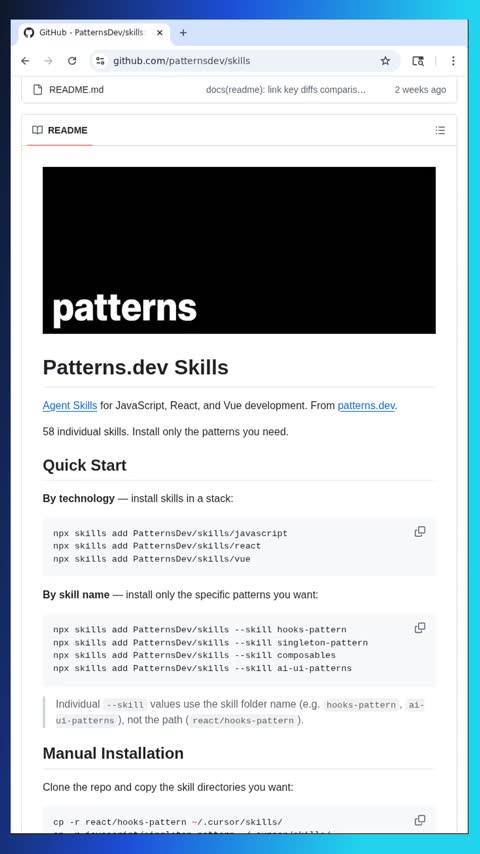Screen dimensions: 480x854
Task: Open the tab search icon beside the star
Action: point(418,61)
